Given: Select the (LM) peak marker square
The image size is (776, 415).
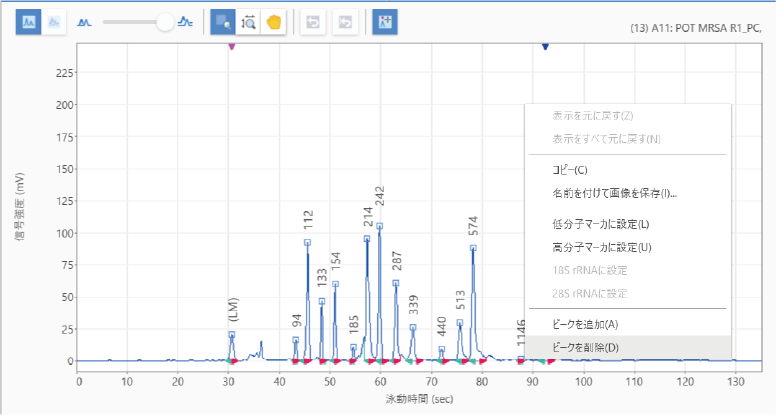Looking at the screenshot, I should [232, 335].
